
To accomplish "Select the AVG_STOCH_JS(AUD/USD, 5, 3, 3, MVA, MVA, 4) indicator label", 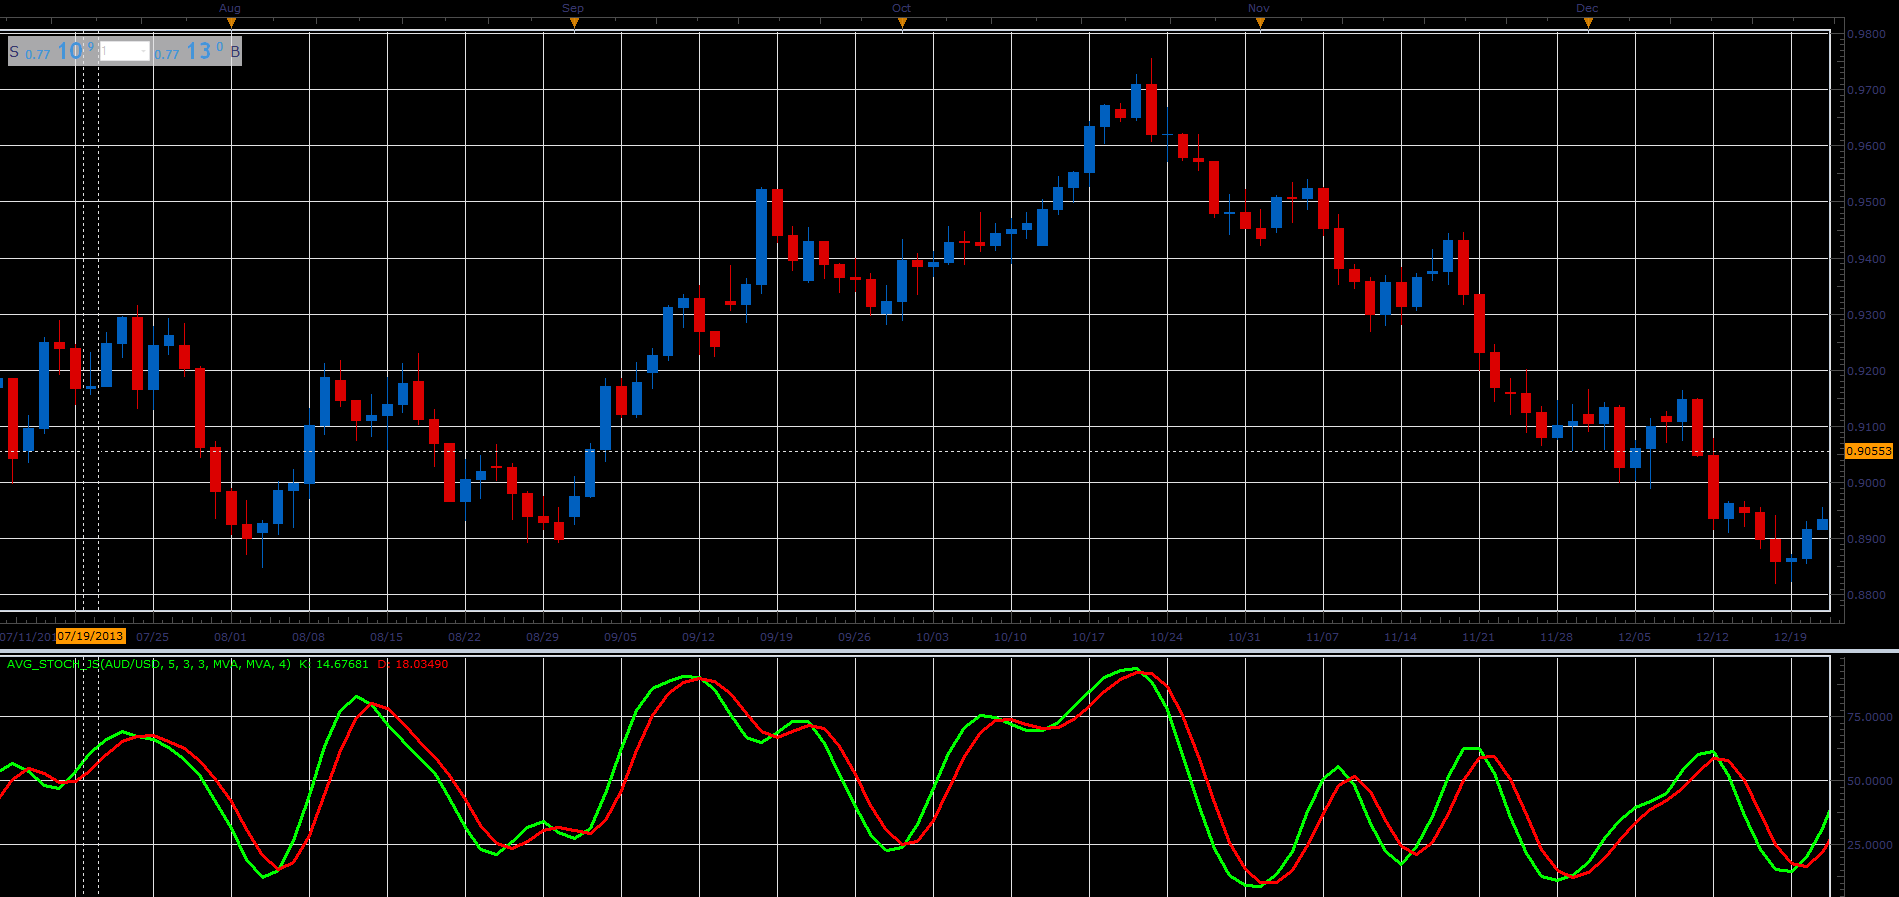I will (149, 664).
